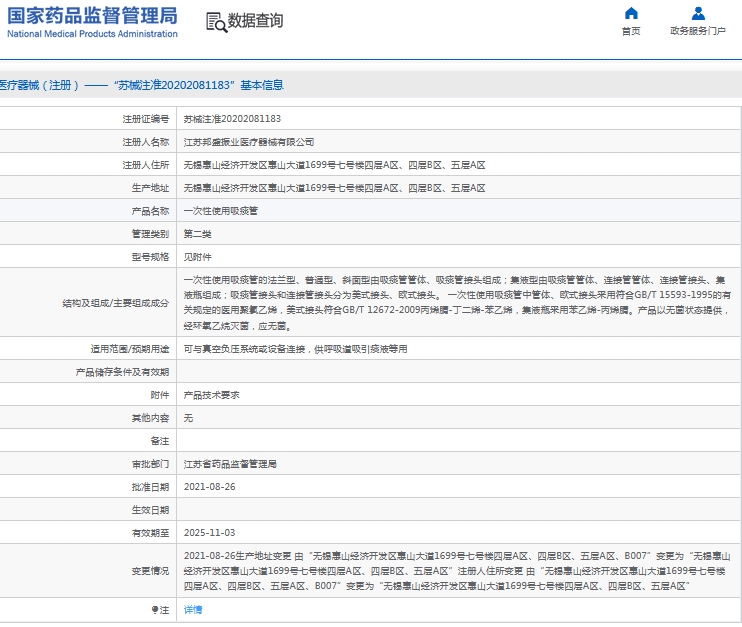Screen dimensions: 742x627
Task: Click the 产品名称 row label
Action: tap(150, 211)
